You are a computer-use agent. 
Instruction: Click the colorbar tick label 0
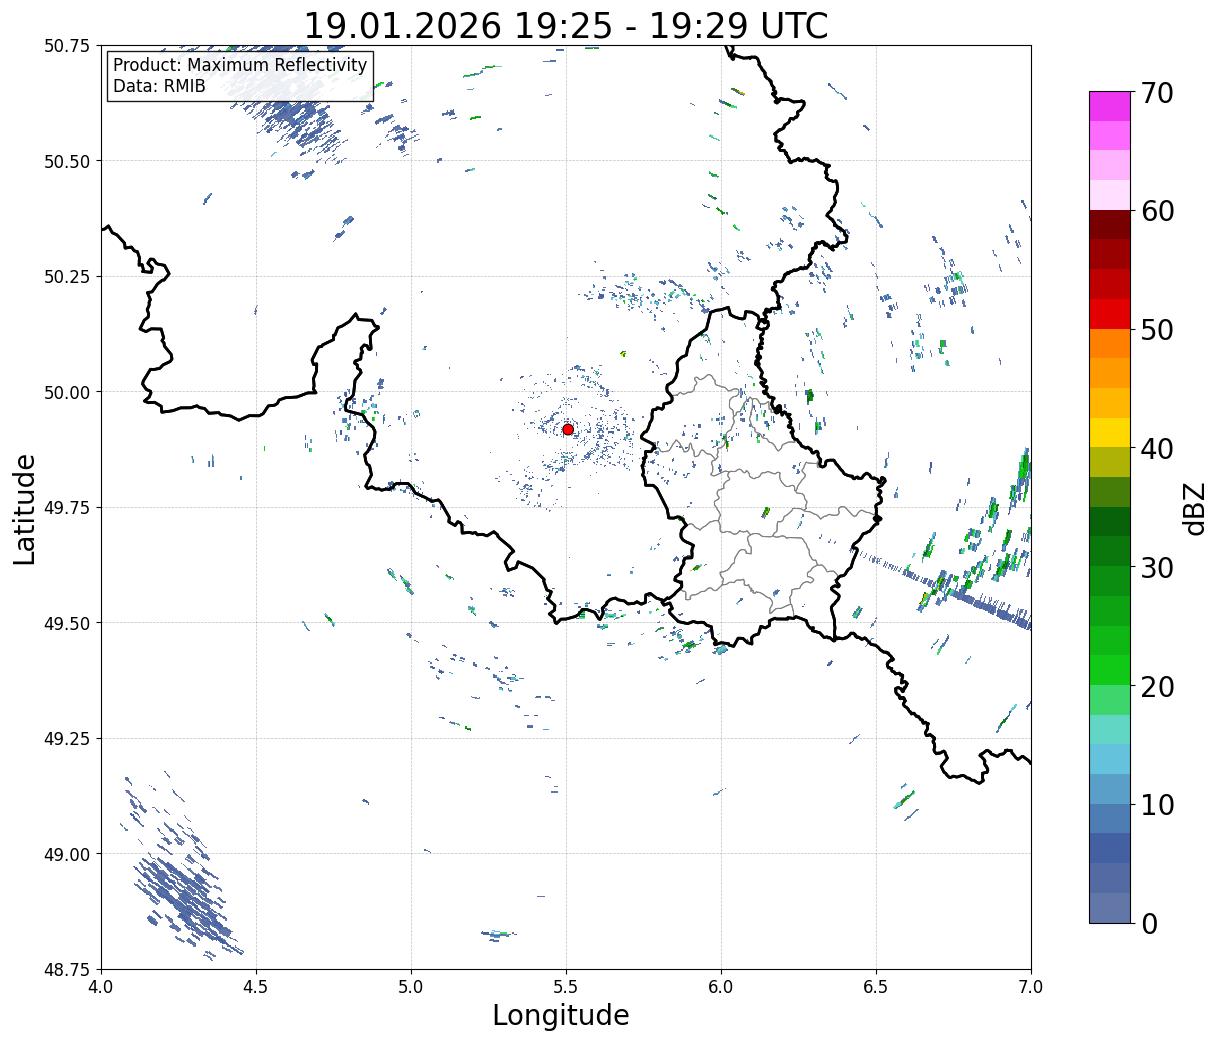click(x=1148, y=923)
